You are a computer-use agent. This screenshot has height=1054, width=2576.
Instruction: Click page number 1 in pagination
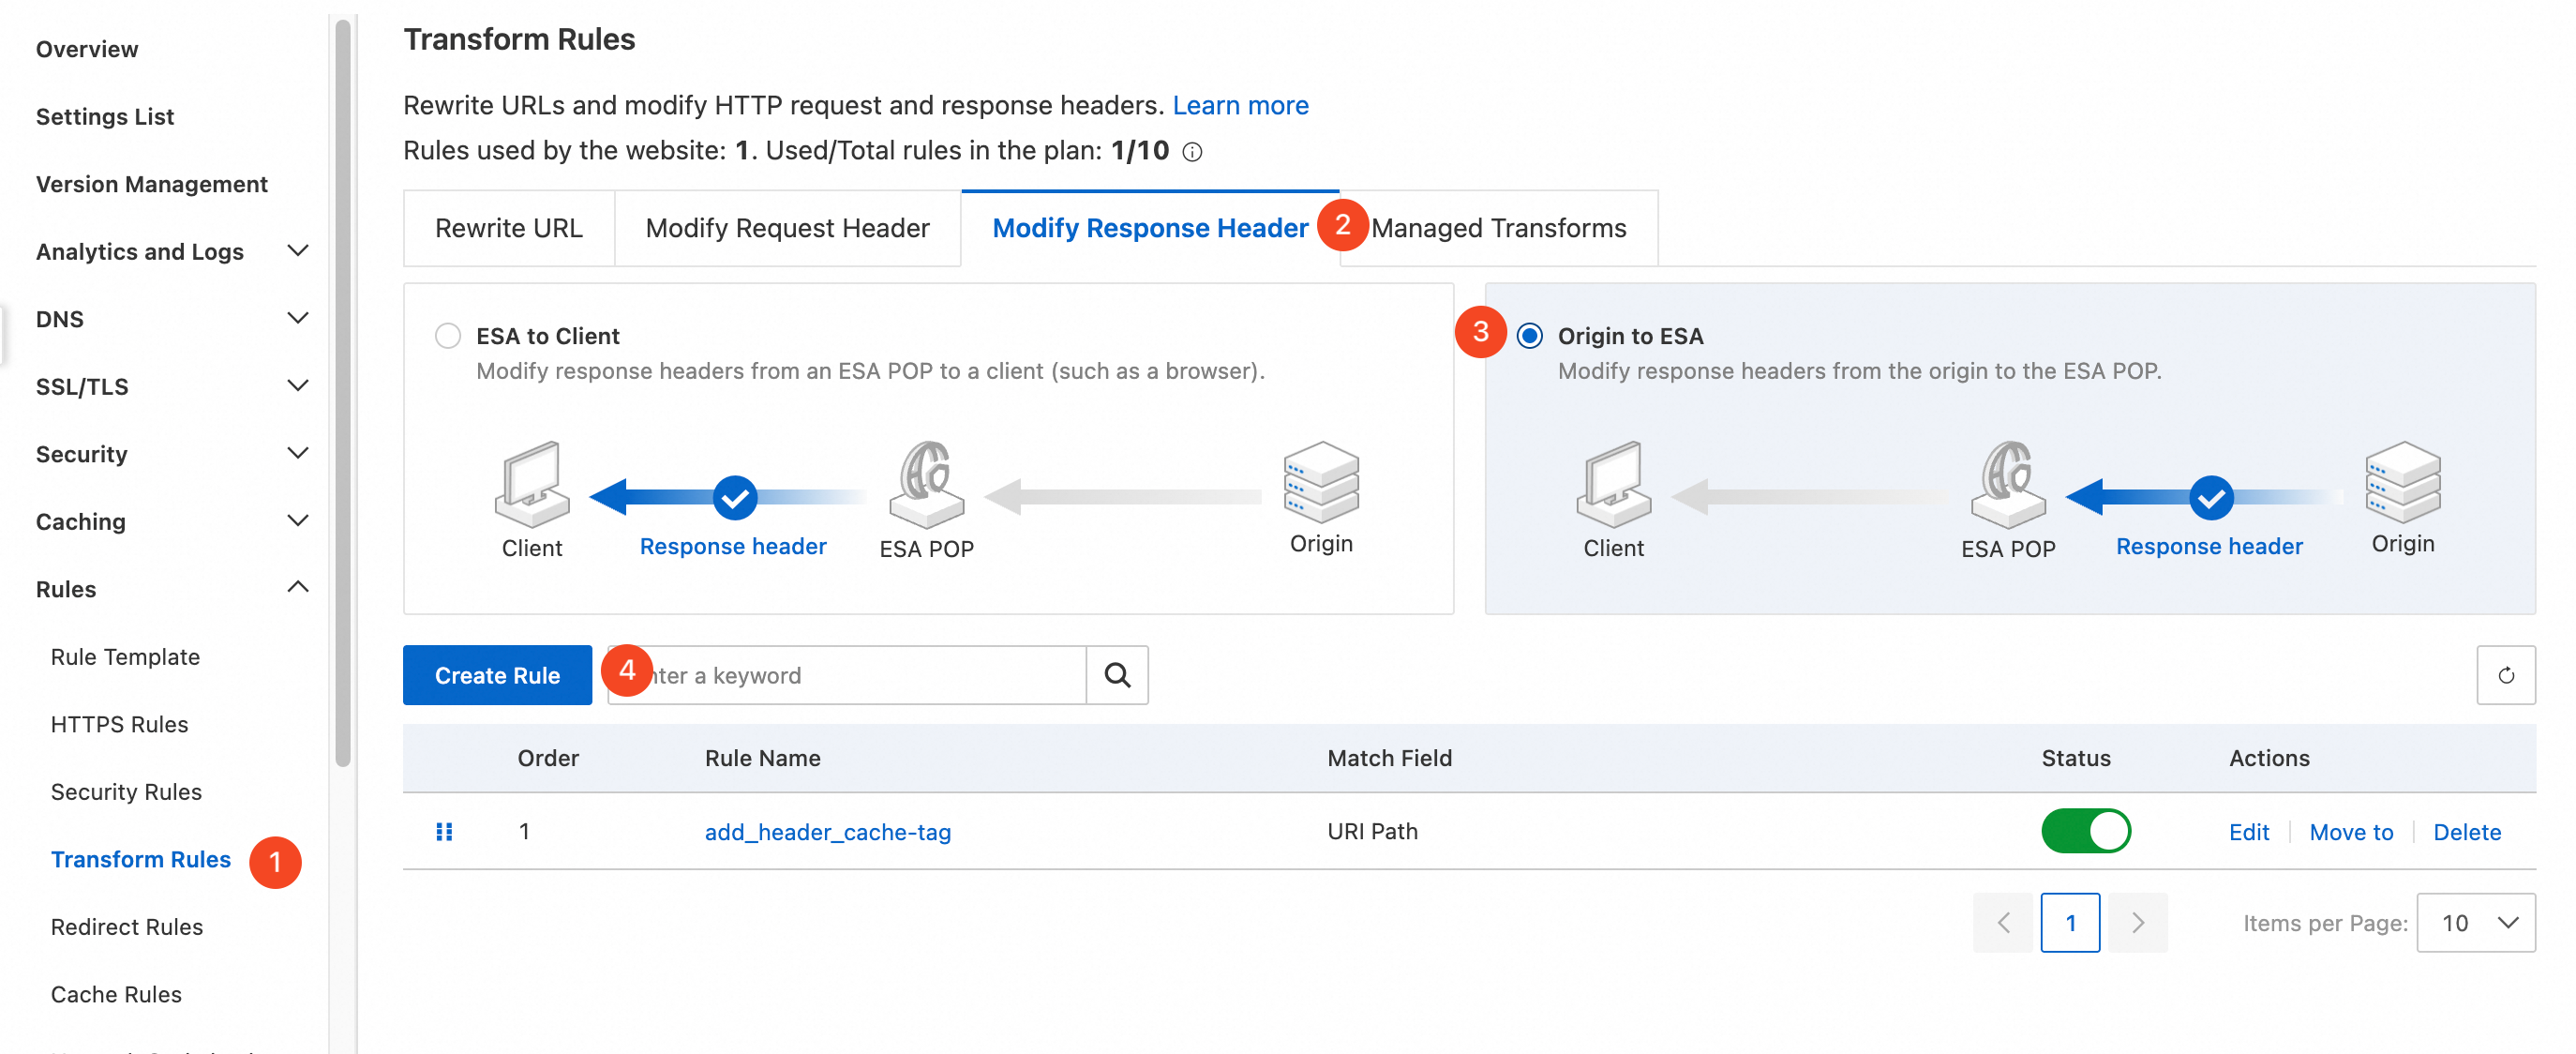point(2070,922)
